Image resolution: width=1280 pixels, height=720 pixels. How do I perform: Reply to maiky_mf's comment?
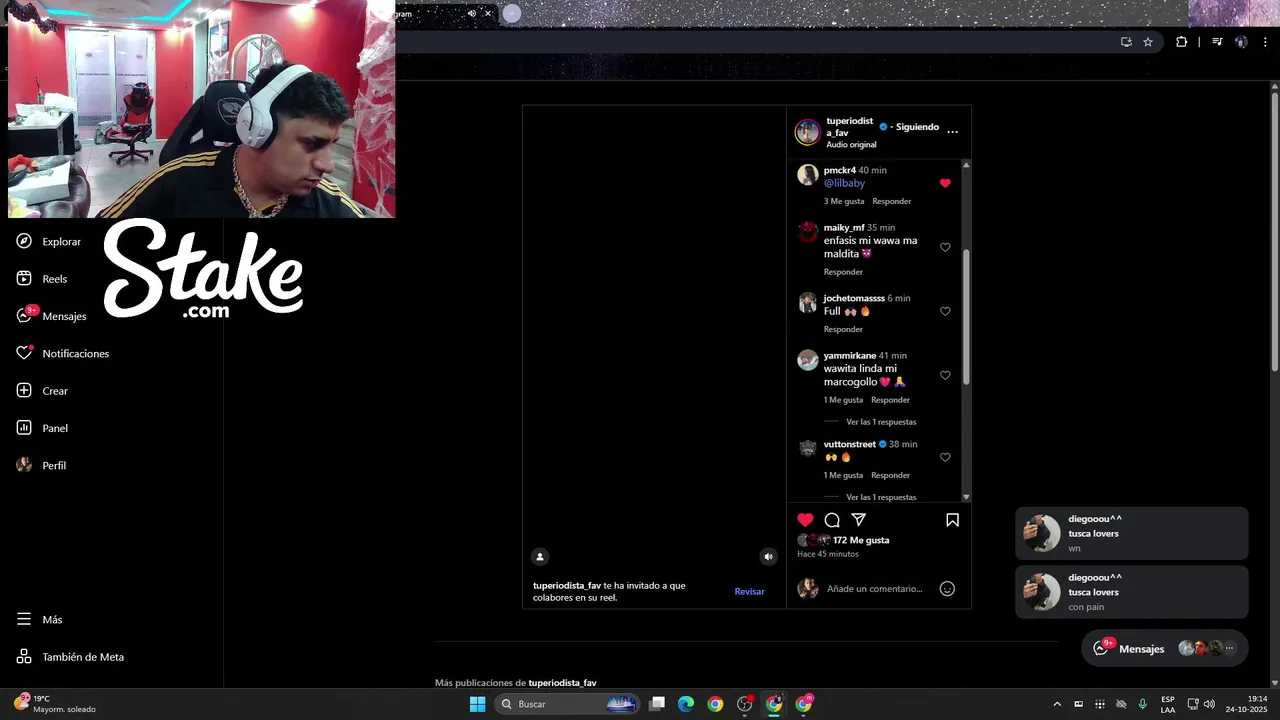(843, 272)
